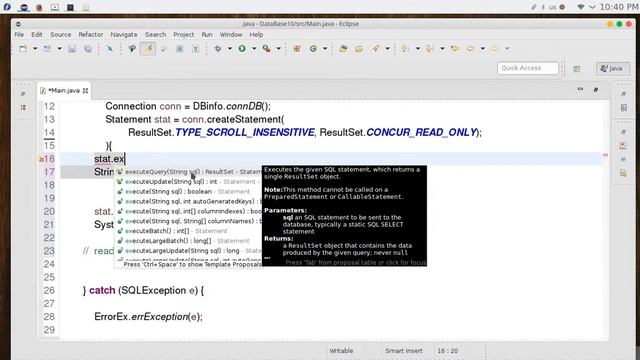Open the Search toolbar dropdown arrow

[x=387, y=49]
